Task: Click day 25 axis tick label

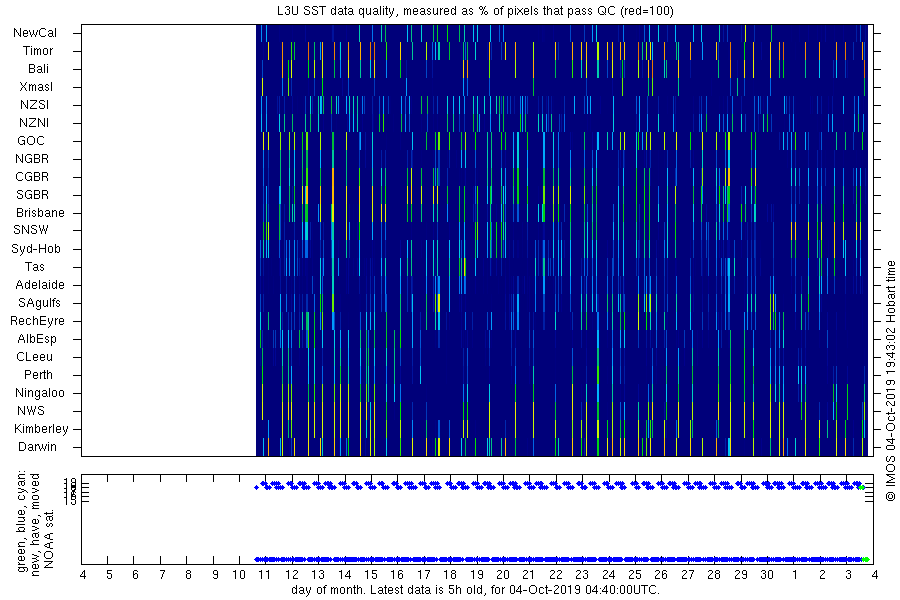Action: pyautogui.click(x=635, y=575)
